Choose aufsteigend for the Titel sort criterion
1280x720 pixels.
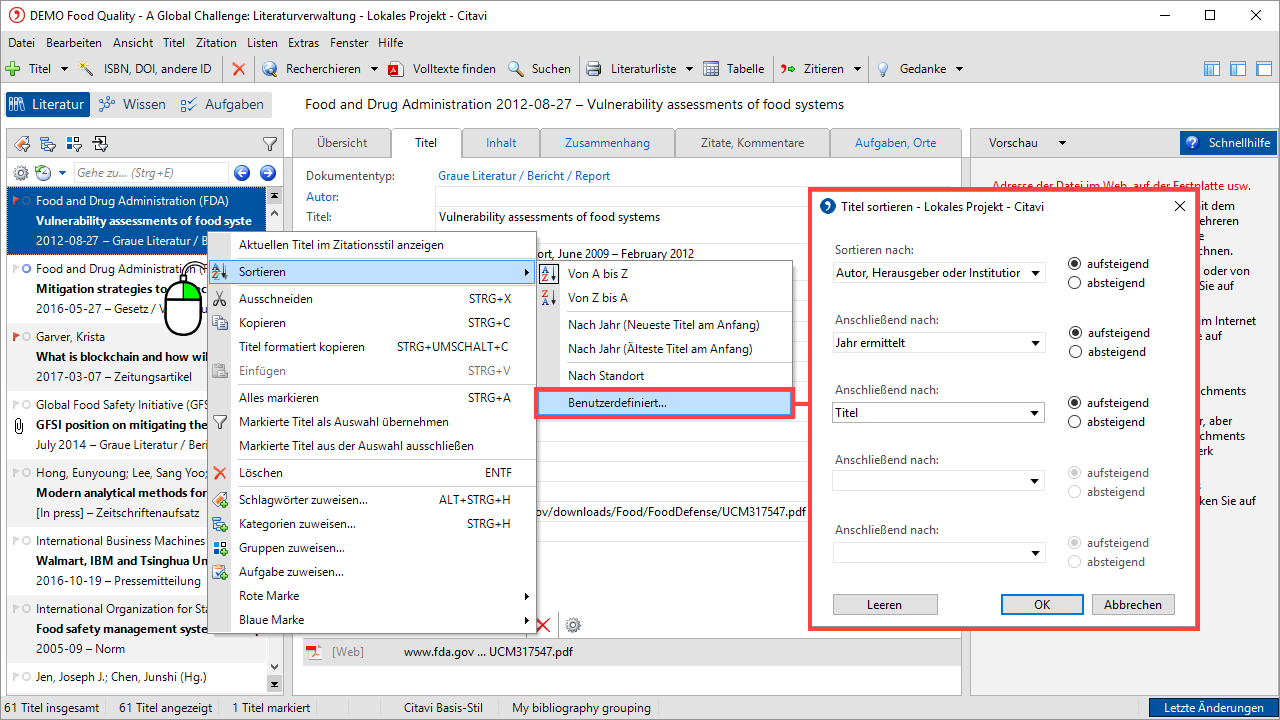[1075, 403]
